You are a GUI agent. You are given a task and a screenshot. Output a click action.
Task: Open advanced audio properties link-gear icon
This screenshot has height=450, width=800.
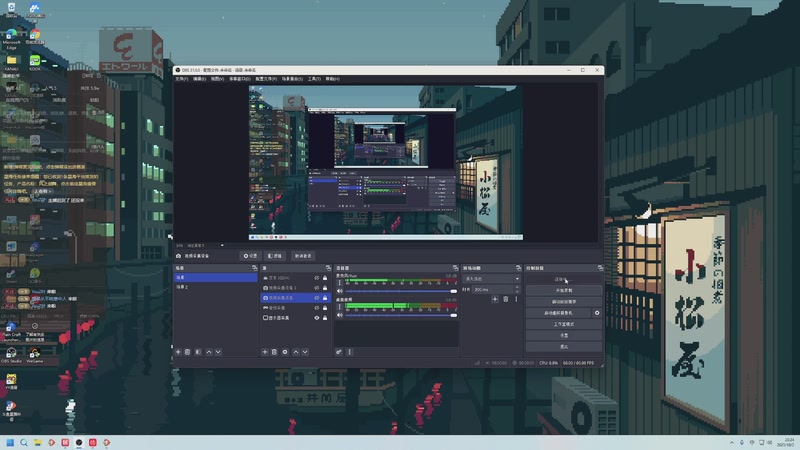[339, 352]
